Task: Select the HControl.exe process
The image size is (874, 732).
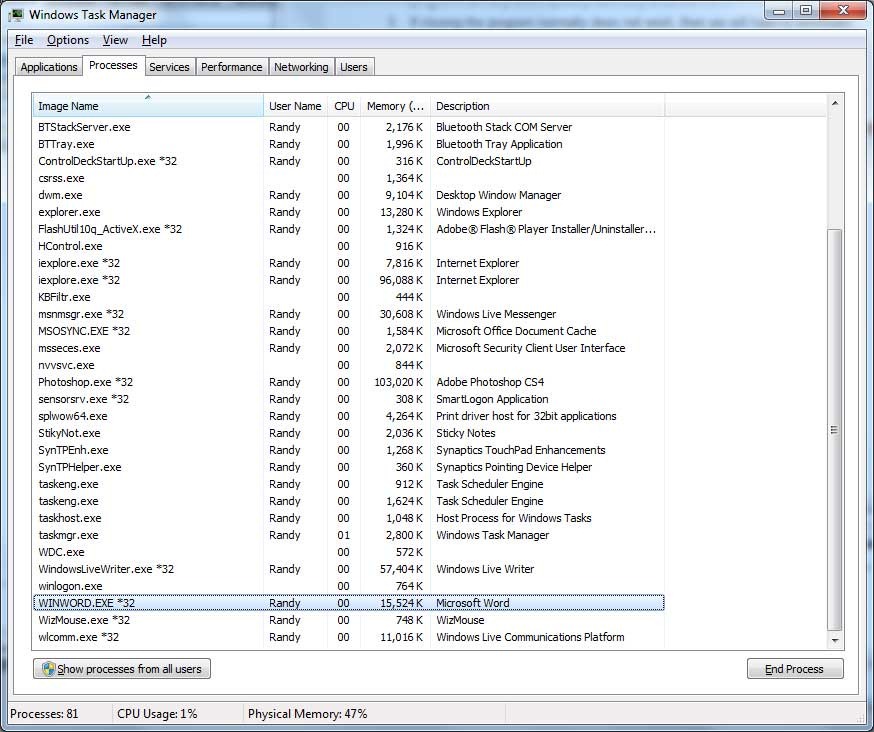Action: (x=348, y=246)
